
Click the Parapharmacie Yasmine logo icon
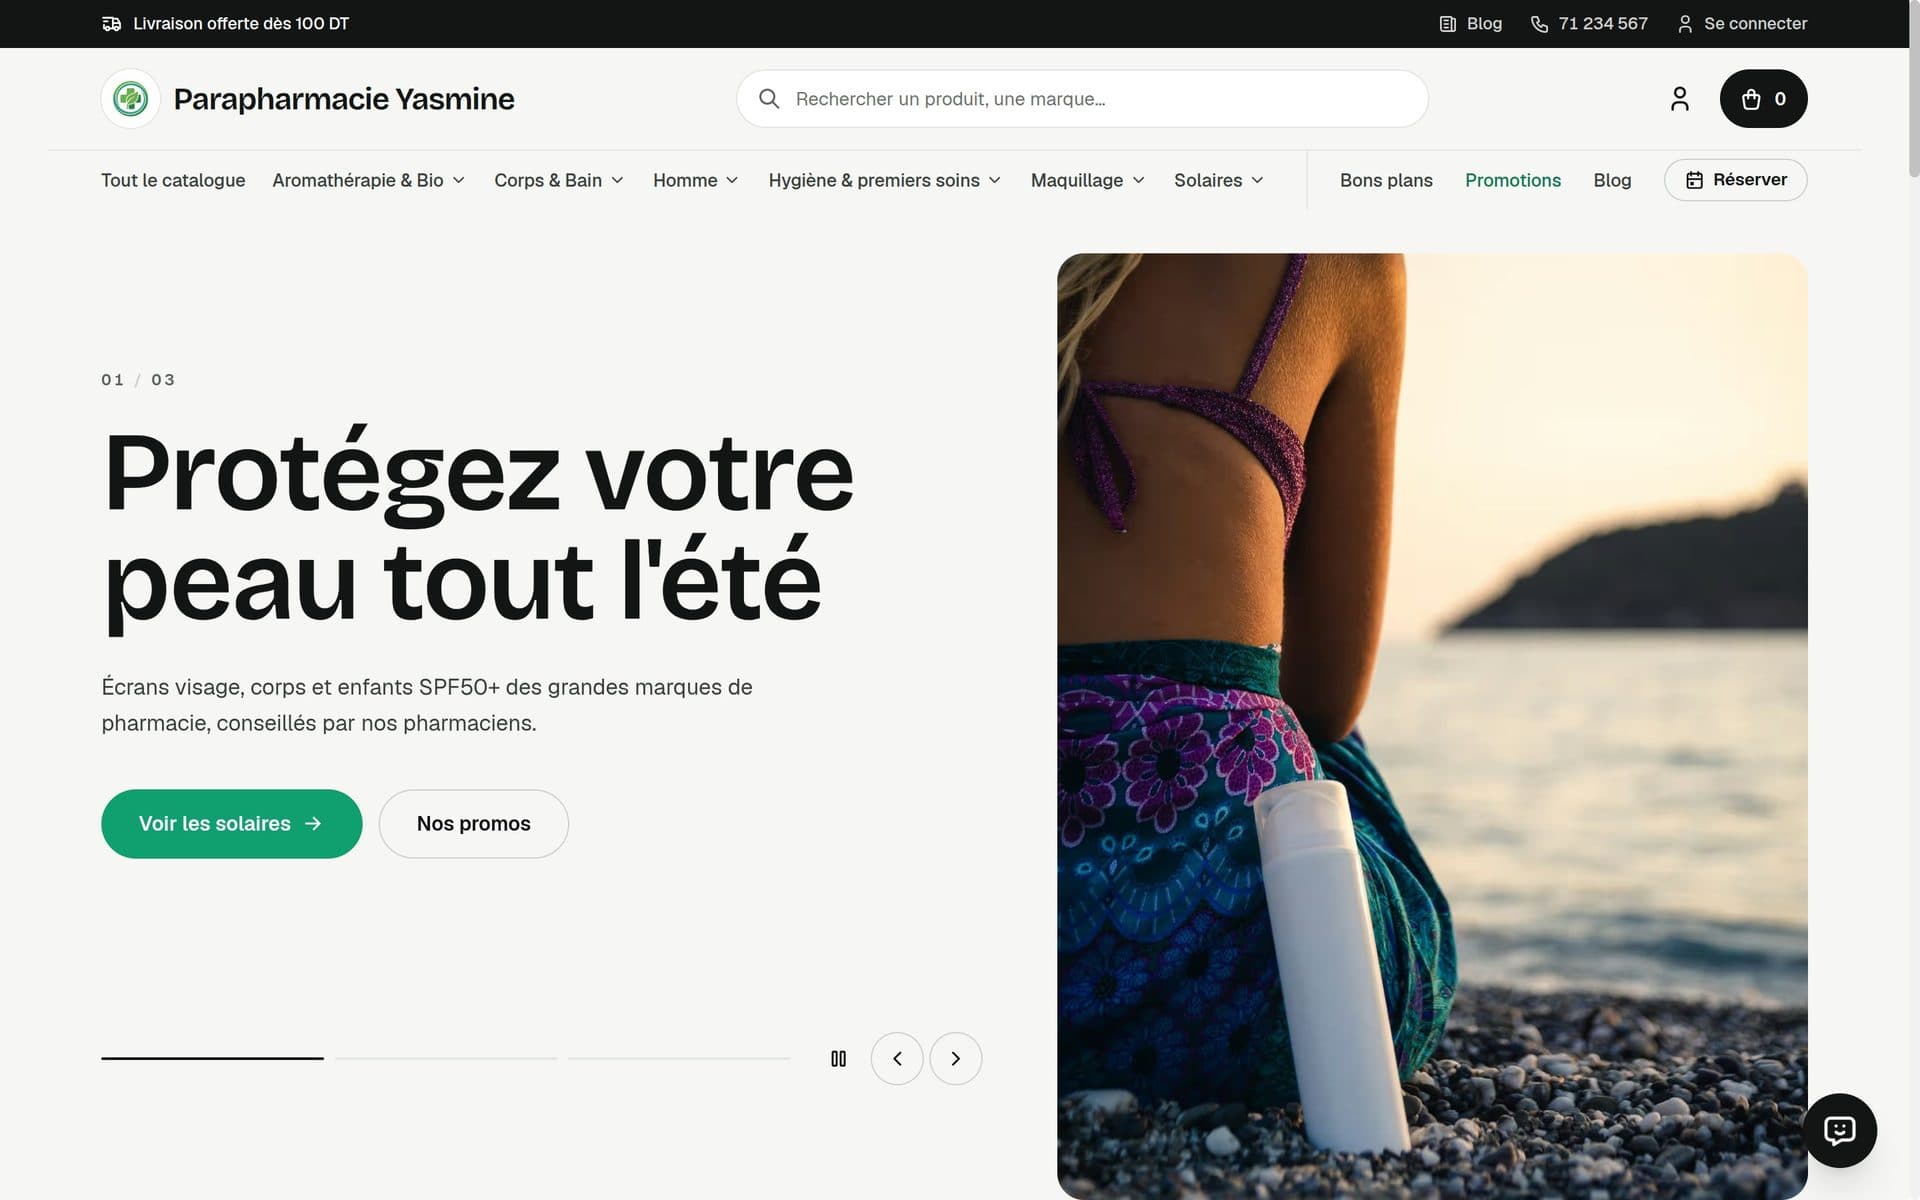point(131,99)
